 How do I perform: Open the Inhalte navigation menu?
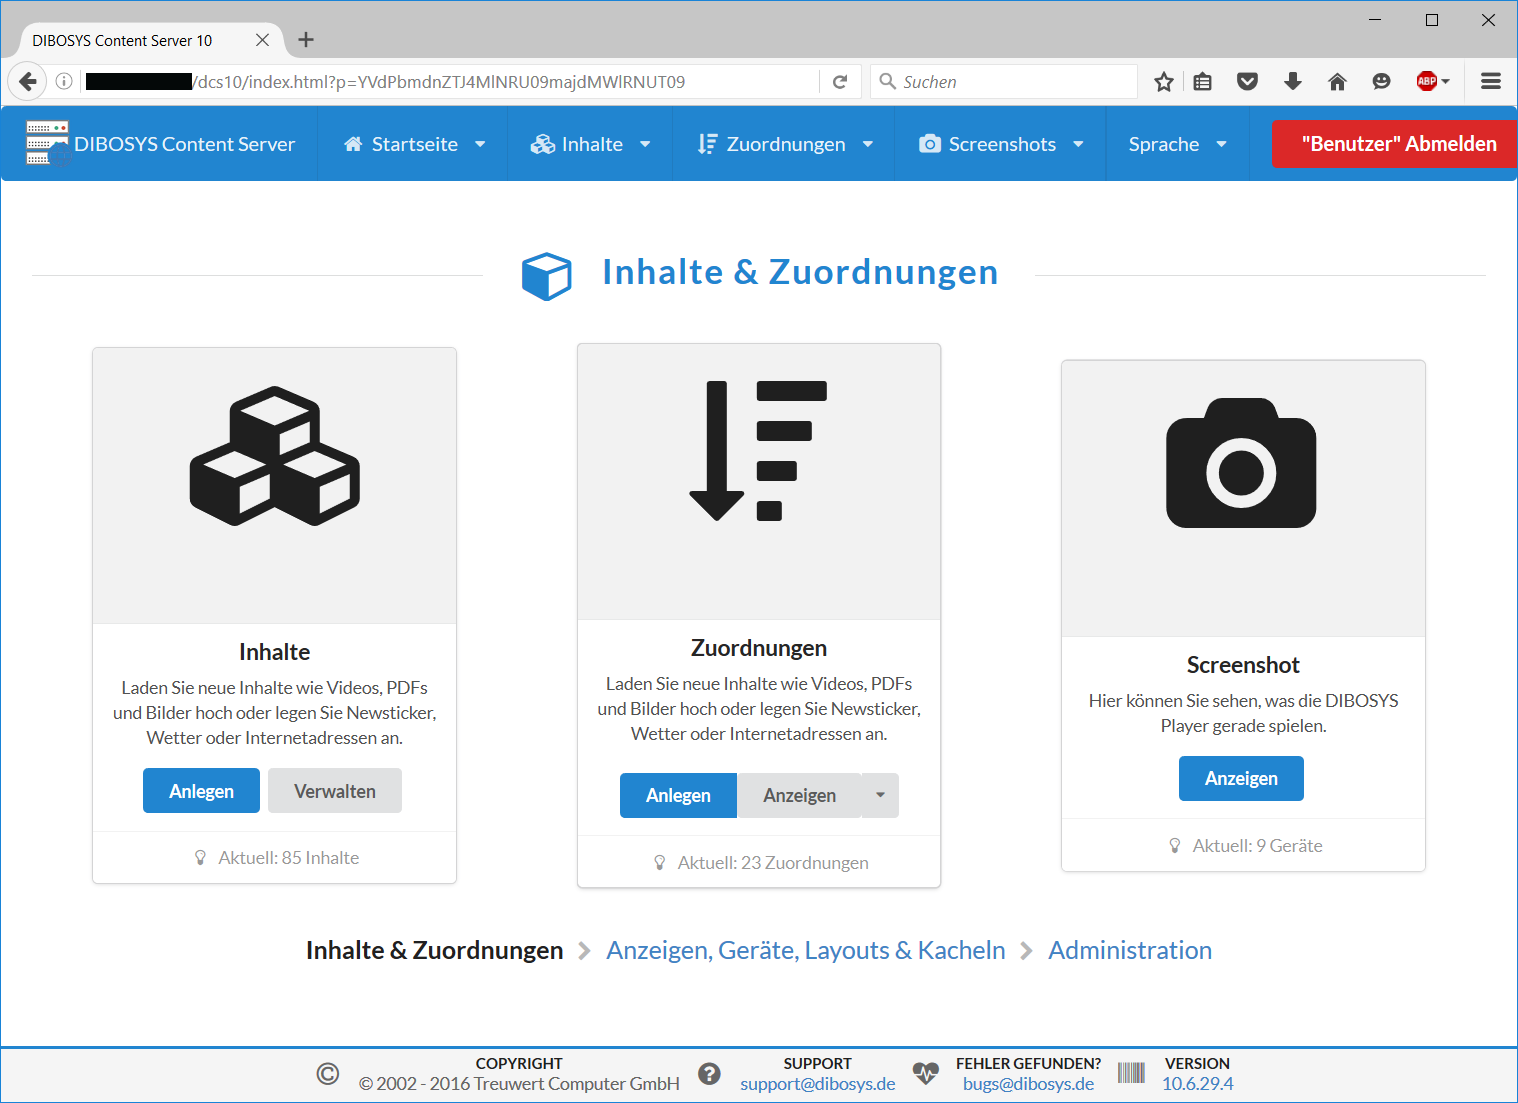[590, 144]
